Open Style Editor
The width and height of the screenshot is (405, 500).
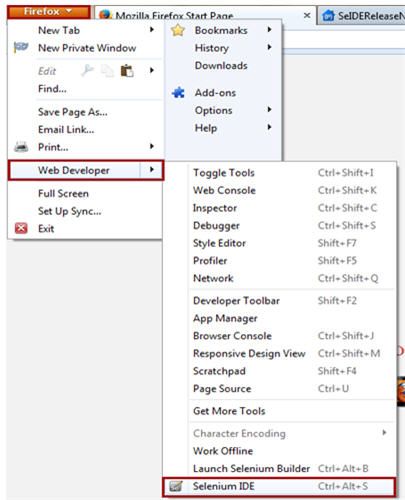(280, 243)
